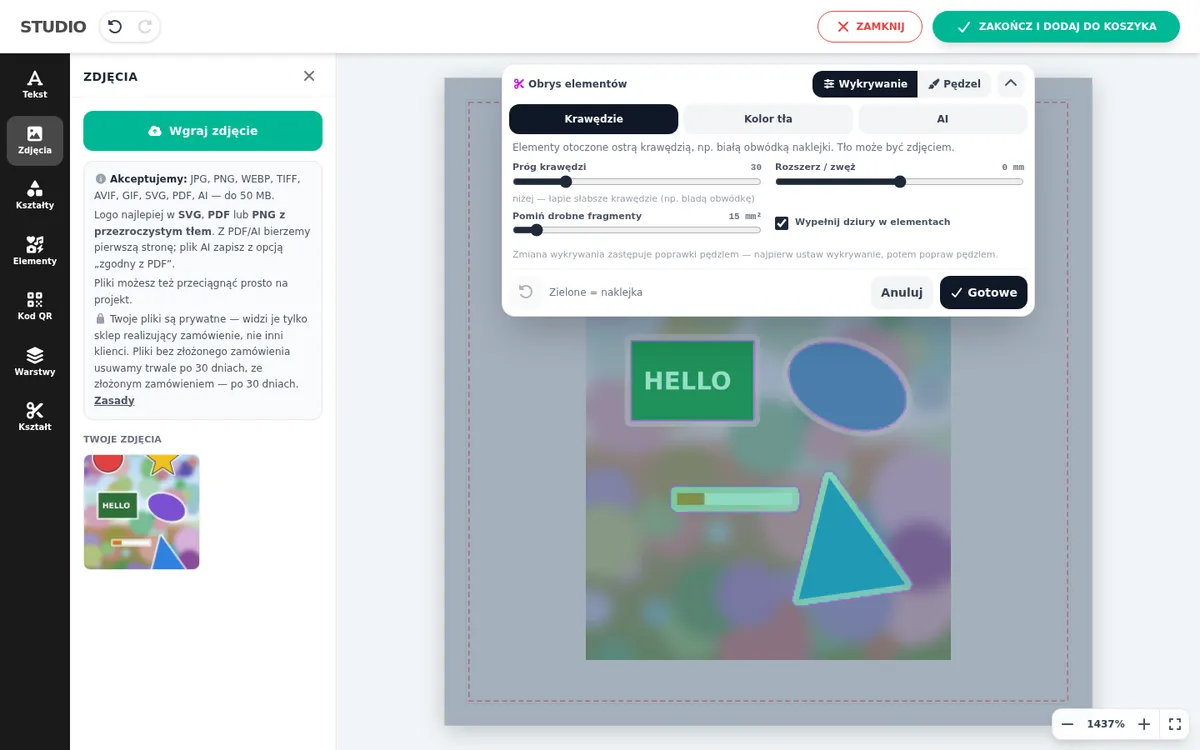This screenshot has width=1200, height=750.
Task: Switch to Wykrywanie mode
Action: [x=865, y=84]
